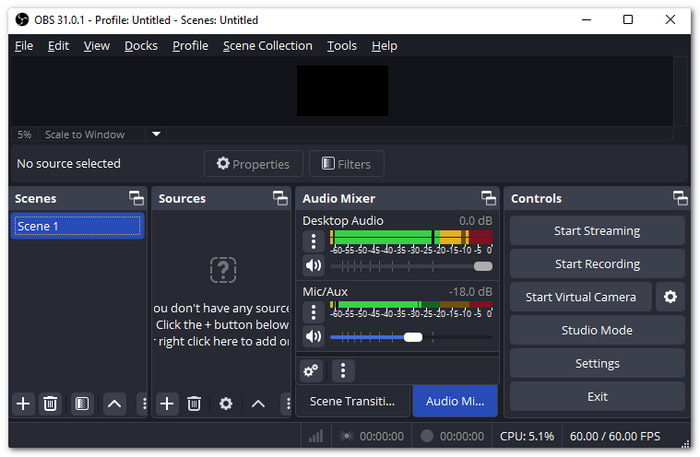Float the Sources dock with undock icon
This screenshot has width=700, height=457.
pos(280,198)
